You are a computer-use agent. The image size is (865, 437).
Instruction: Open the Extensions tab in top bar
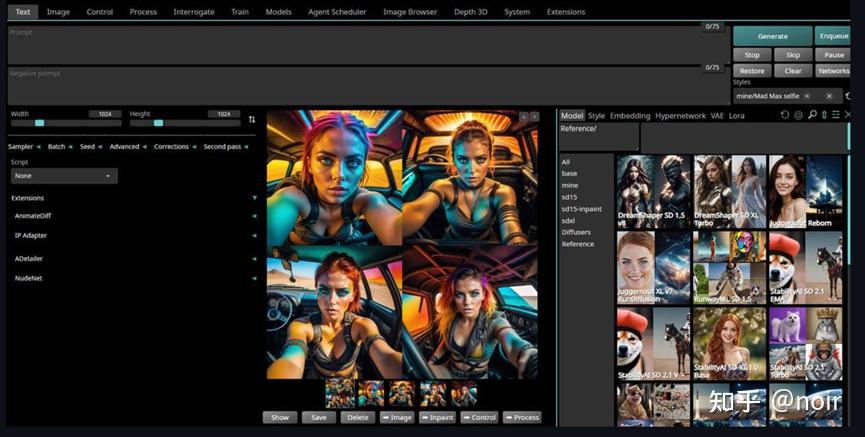pyautogui.click(x=566, y=12)
